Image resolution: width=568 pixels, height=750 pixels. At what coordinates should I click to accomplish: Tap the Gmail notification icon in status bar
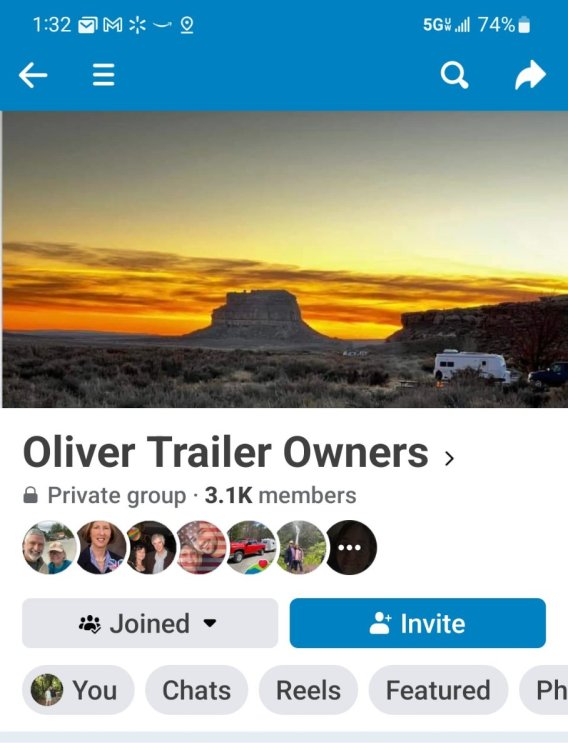[x=112, y=25]
